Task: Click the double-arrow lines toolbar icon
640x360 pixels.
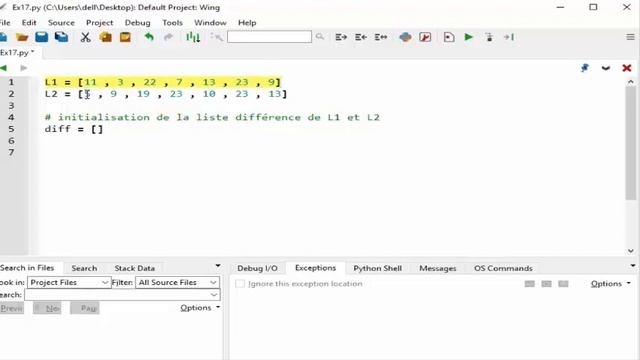Action: 381,37
